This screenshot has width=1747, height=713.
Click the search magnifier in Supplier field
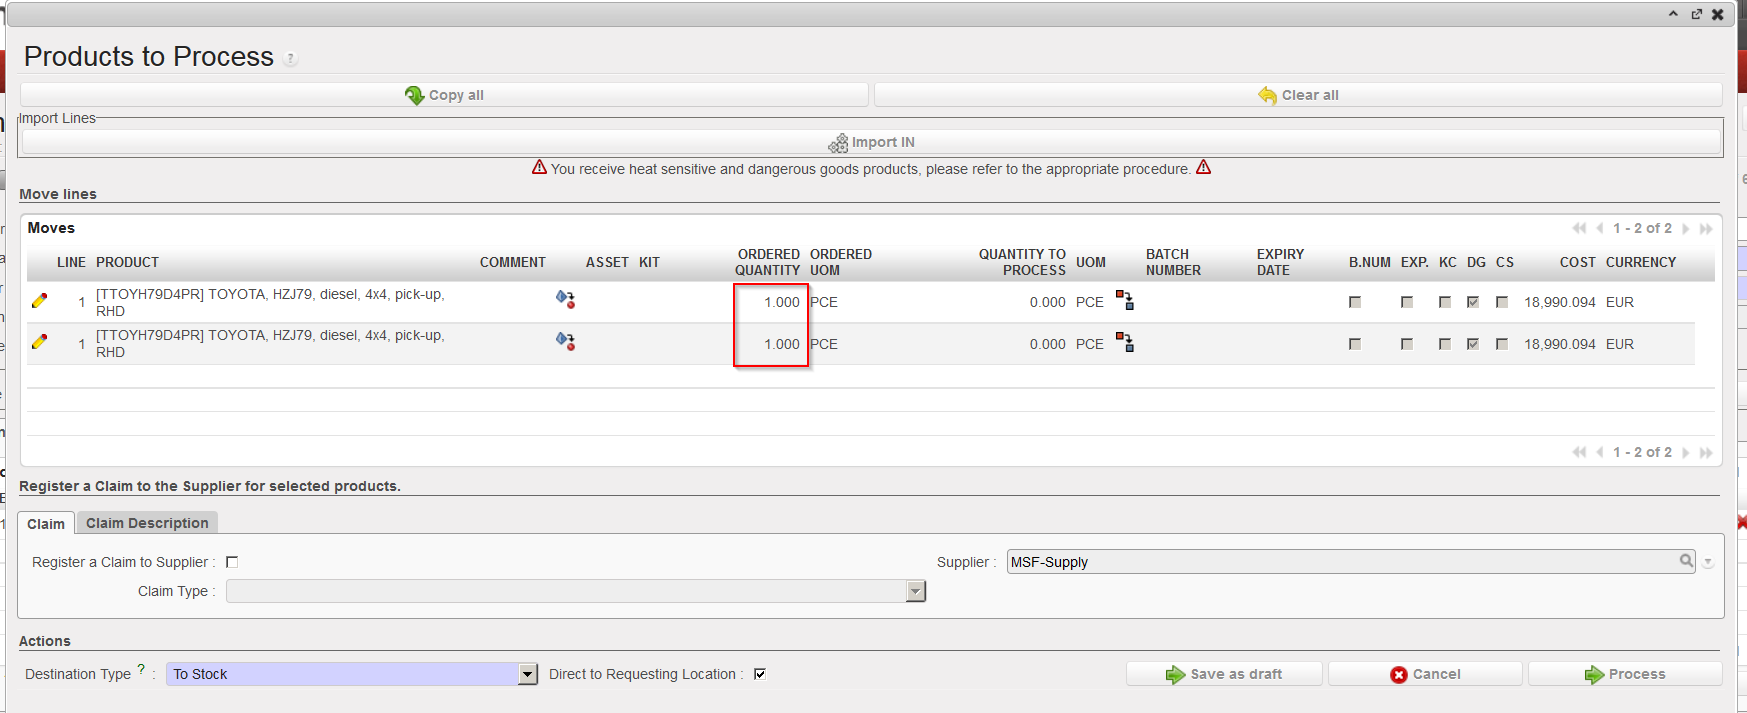point(1686,561)
